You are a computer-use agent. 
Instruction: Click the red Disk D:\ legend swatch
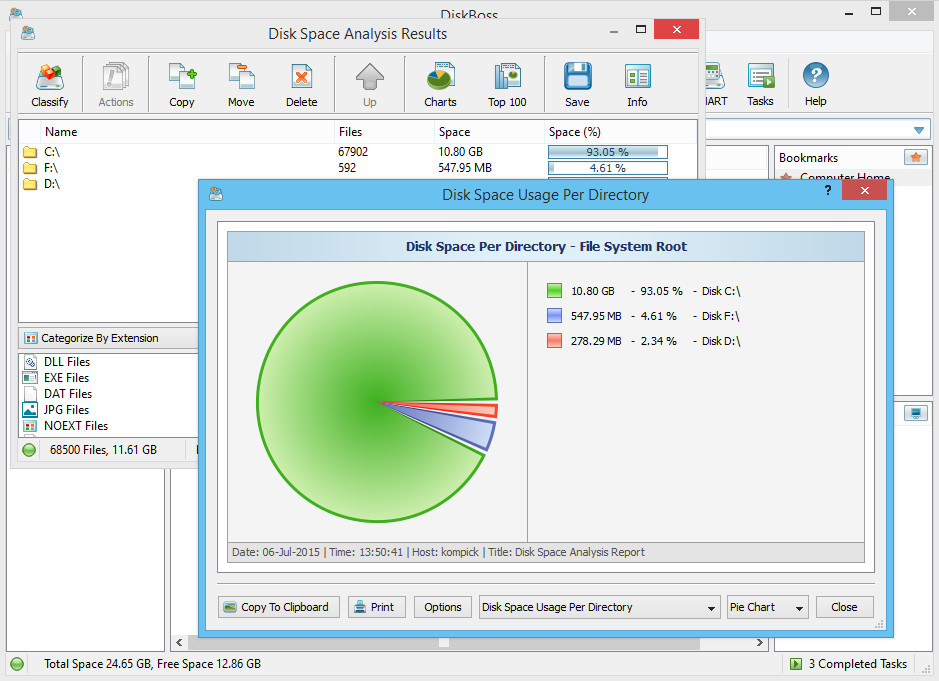555,341
